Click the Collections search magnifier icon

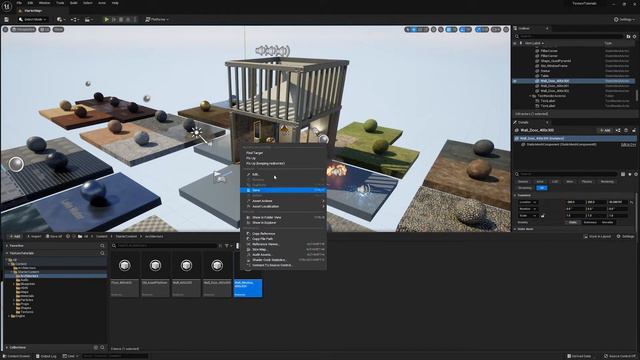click(102, 347)
